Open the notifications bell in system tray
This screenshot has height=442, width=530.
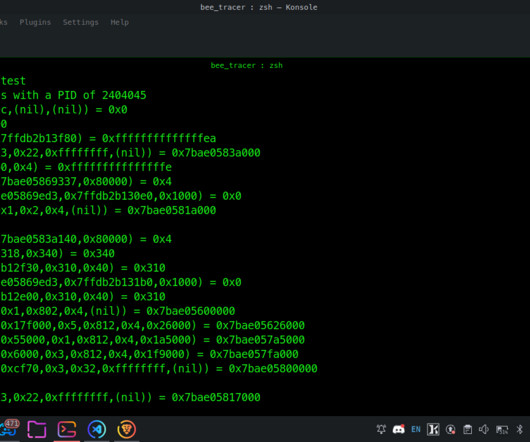tap(381, 429)
